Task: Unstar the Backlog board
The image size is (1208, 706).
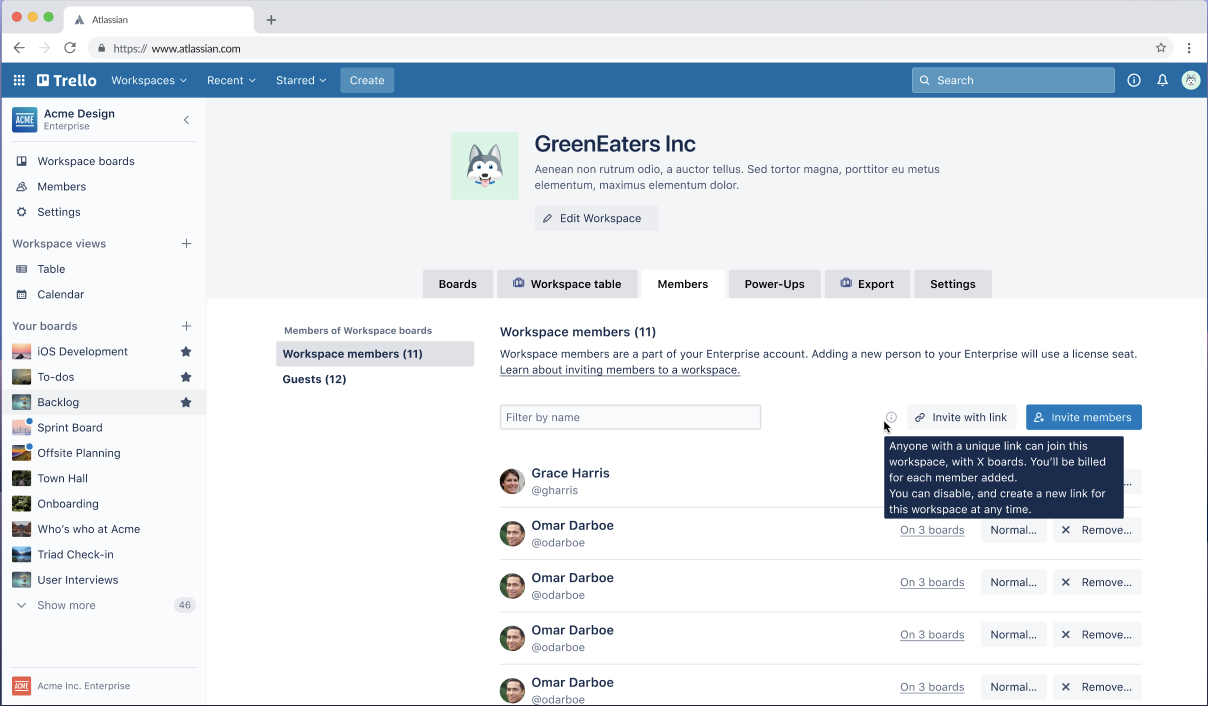Action: point(186,402)
